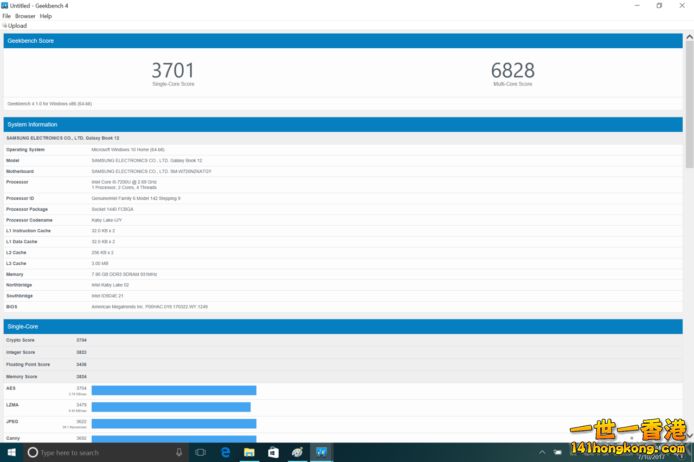The width and height of the screenshot is (694, 462).
Task: Click the 'AES' benchmark label
Action: click(x=11, y=388)
